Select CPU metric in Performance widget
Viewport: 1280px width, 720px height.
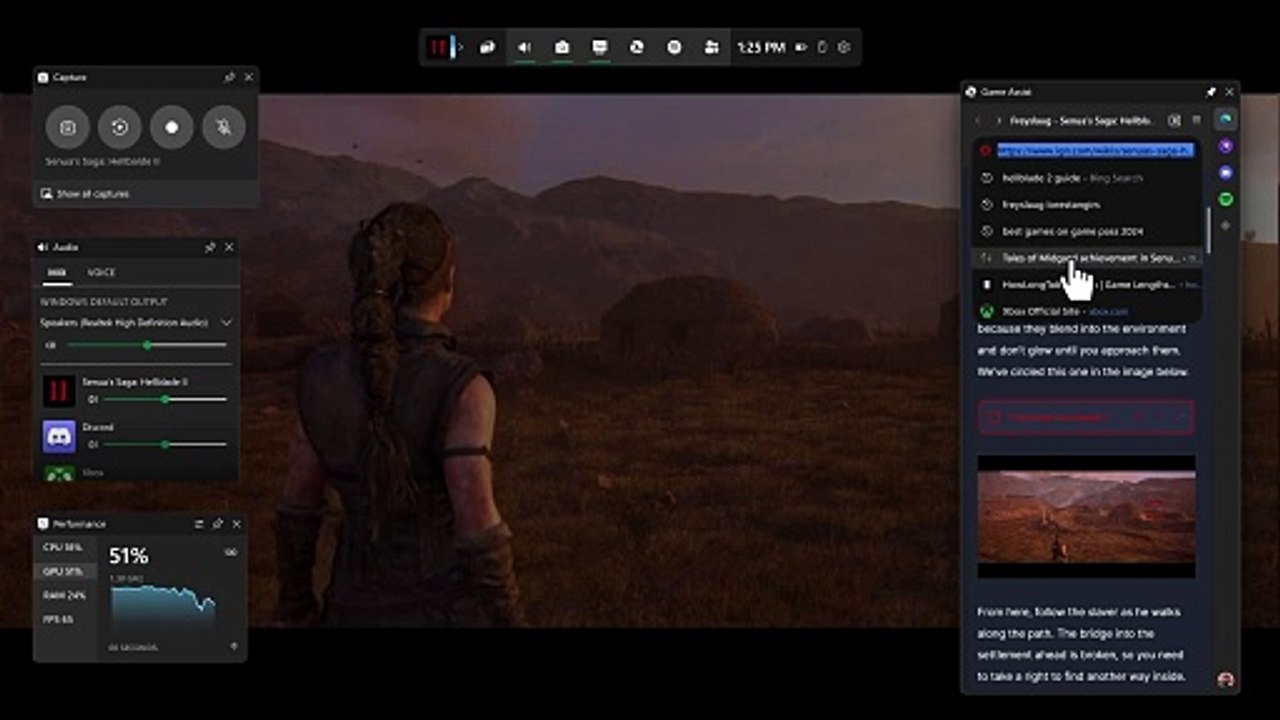63,547
